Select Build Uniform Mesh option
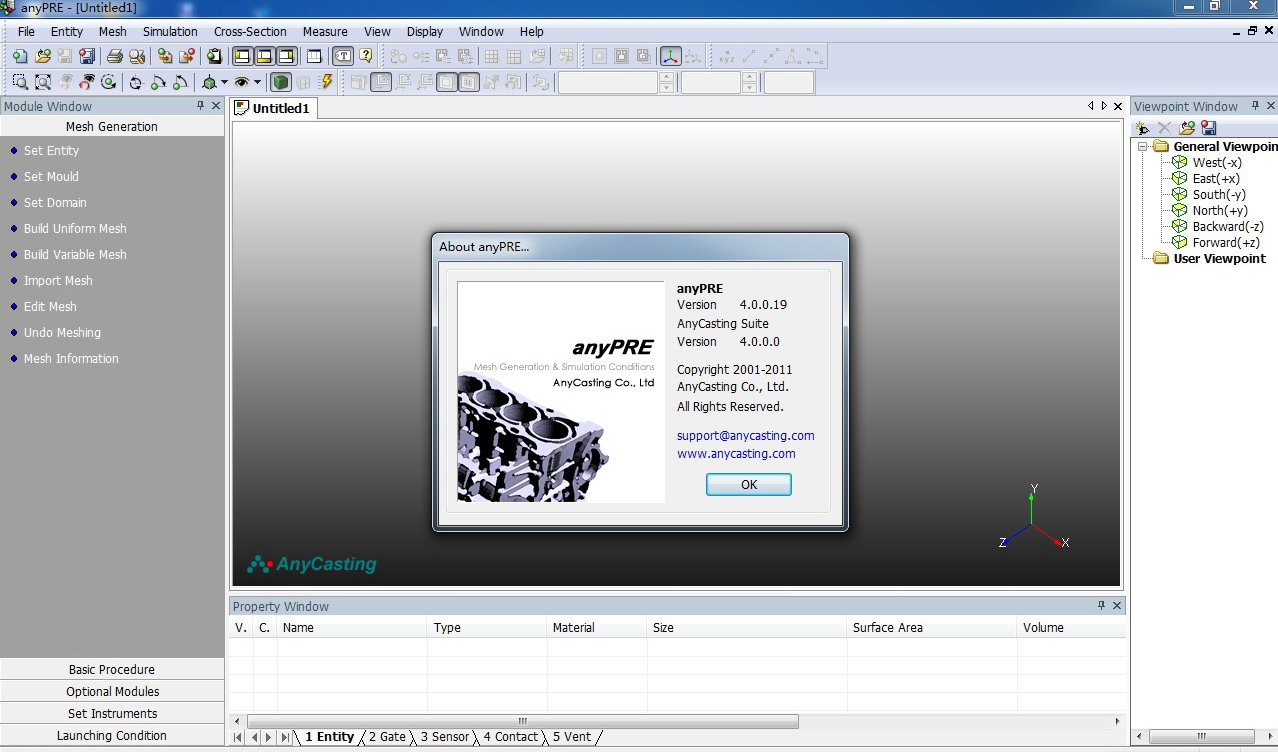1278x752 pixels. coord(75,229)
